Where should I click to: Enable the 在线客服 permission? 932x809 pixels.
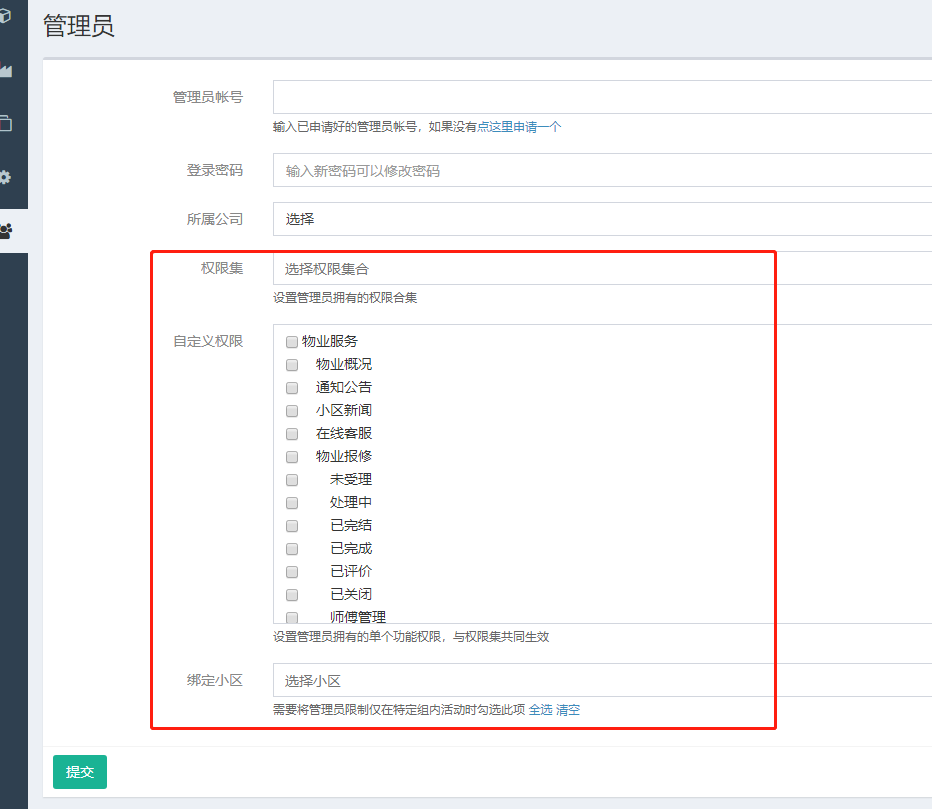[x=291, y=434]
